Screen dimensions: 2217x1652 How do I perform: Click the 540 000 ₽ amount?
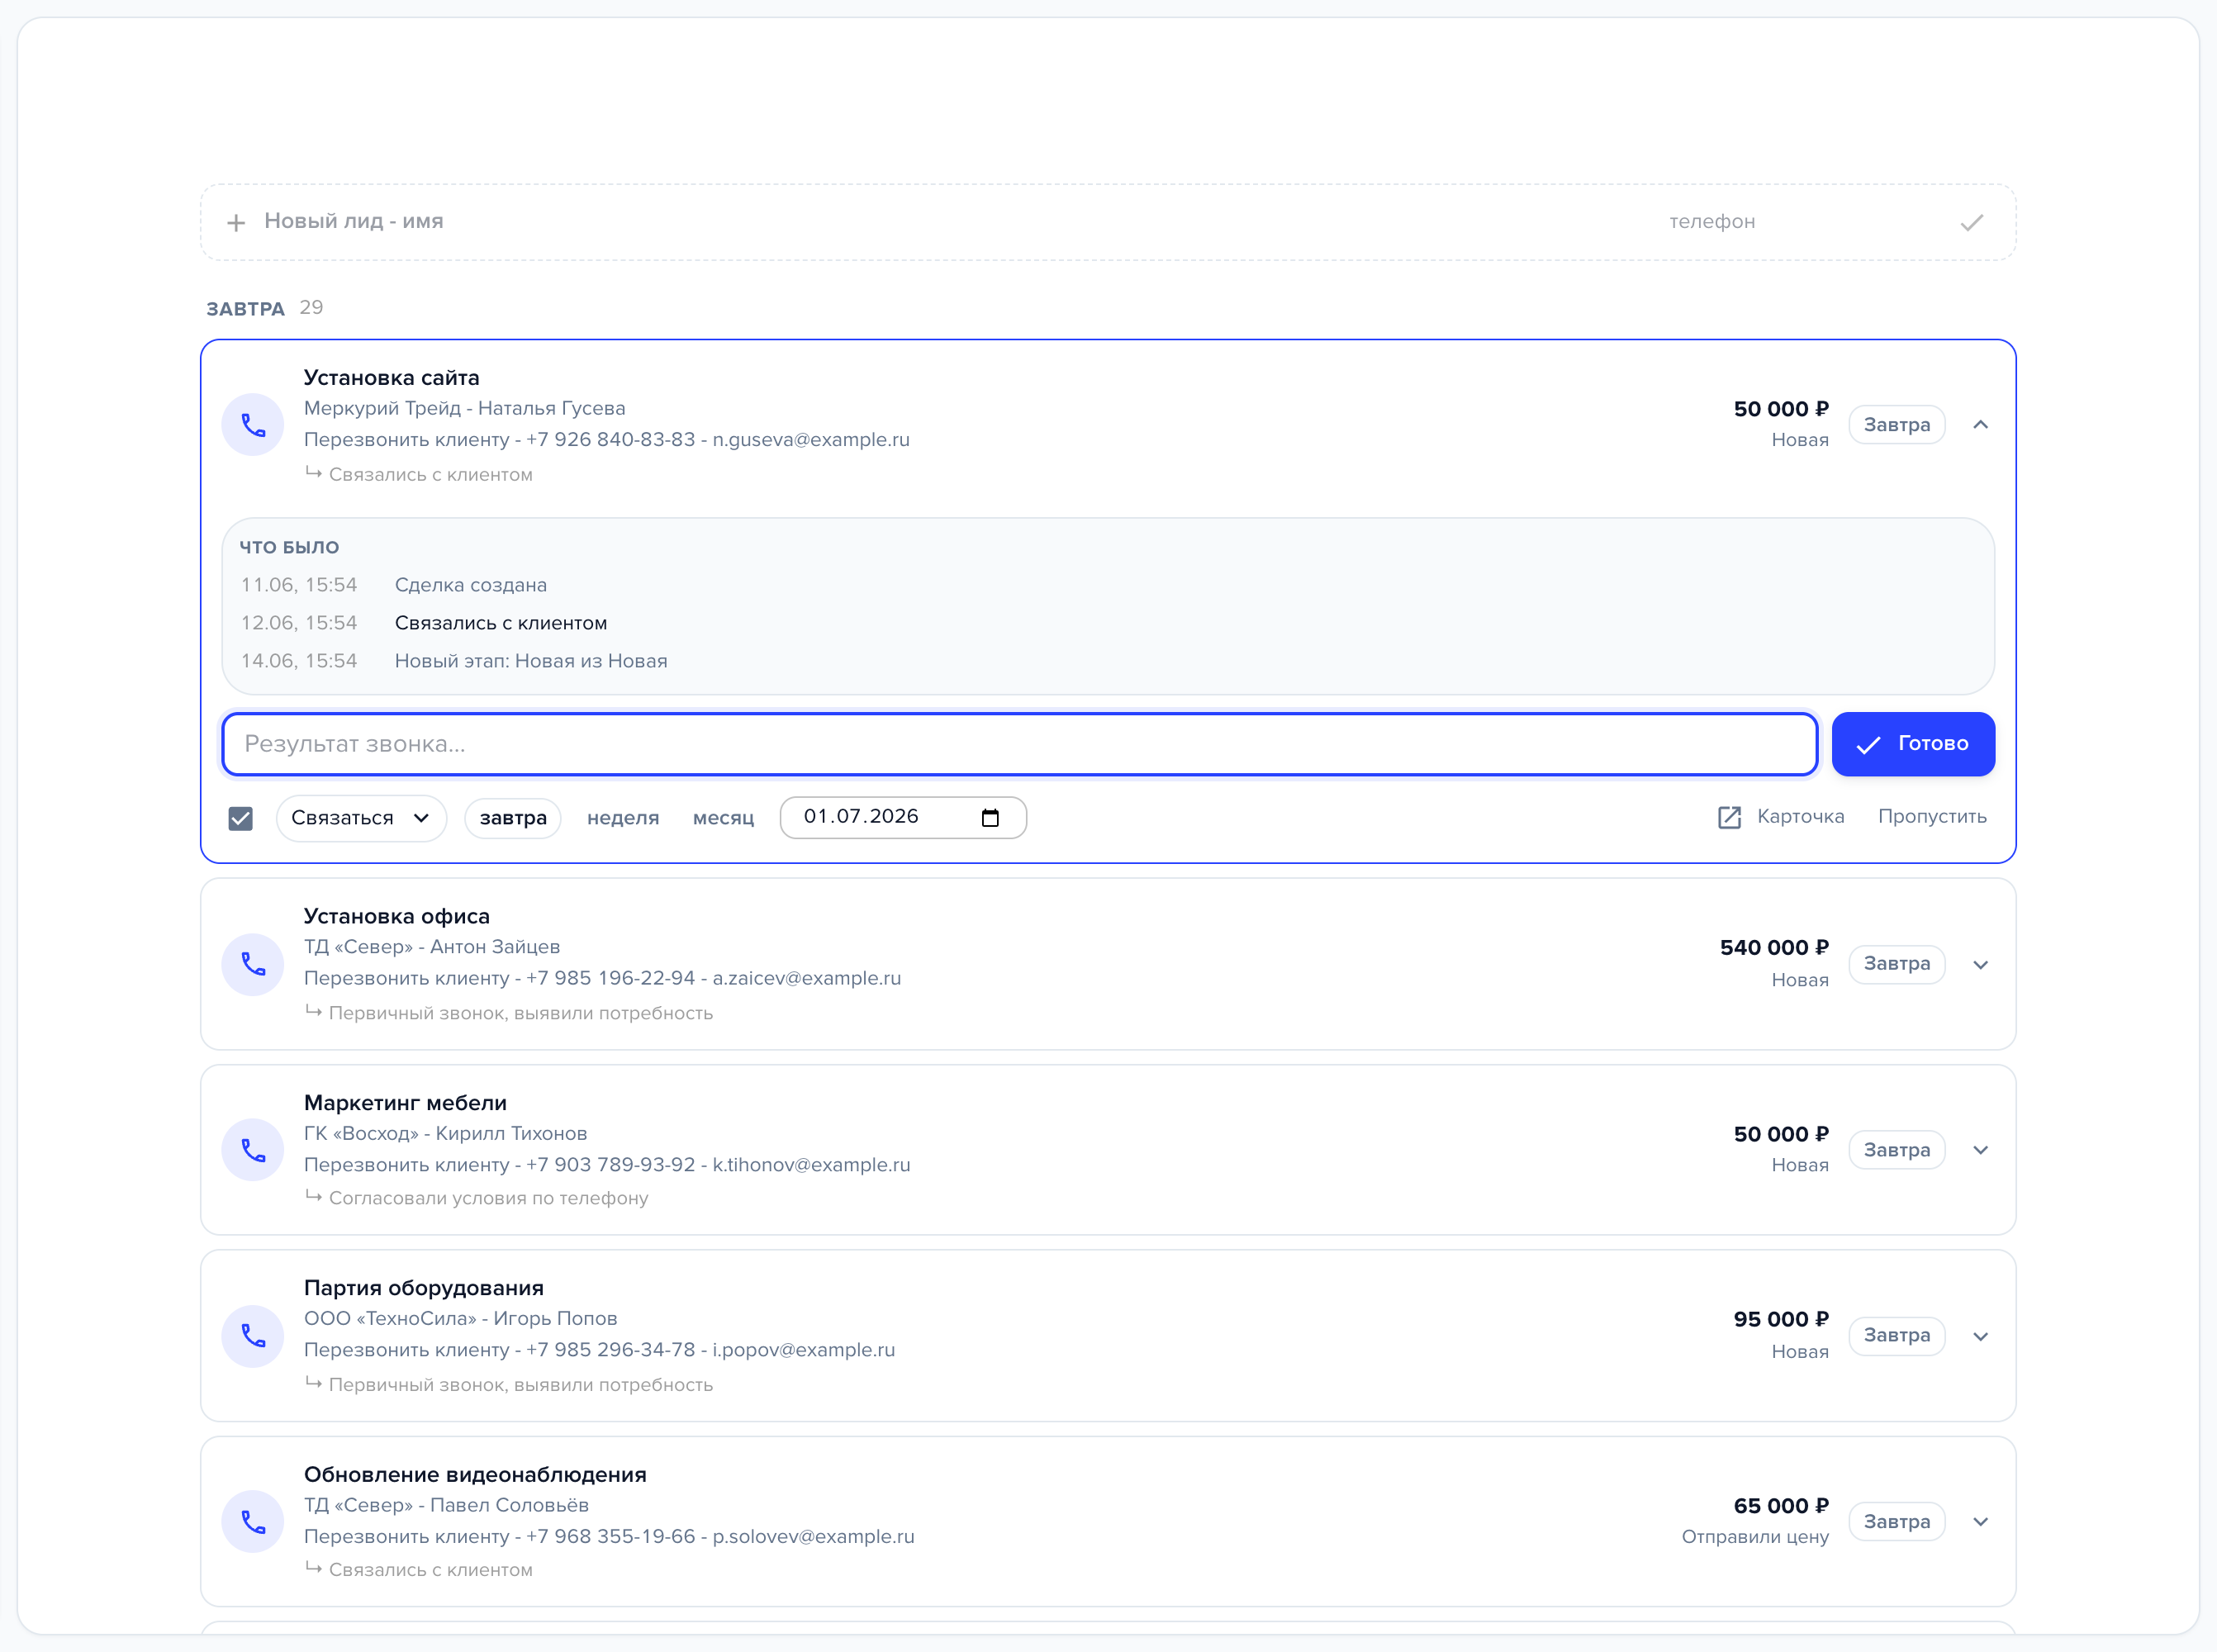click(x=1773, y=947)
